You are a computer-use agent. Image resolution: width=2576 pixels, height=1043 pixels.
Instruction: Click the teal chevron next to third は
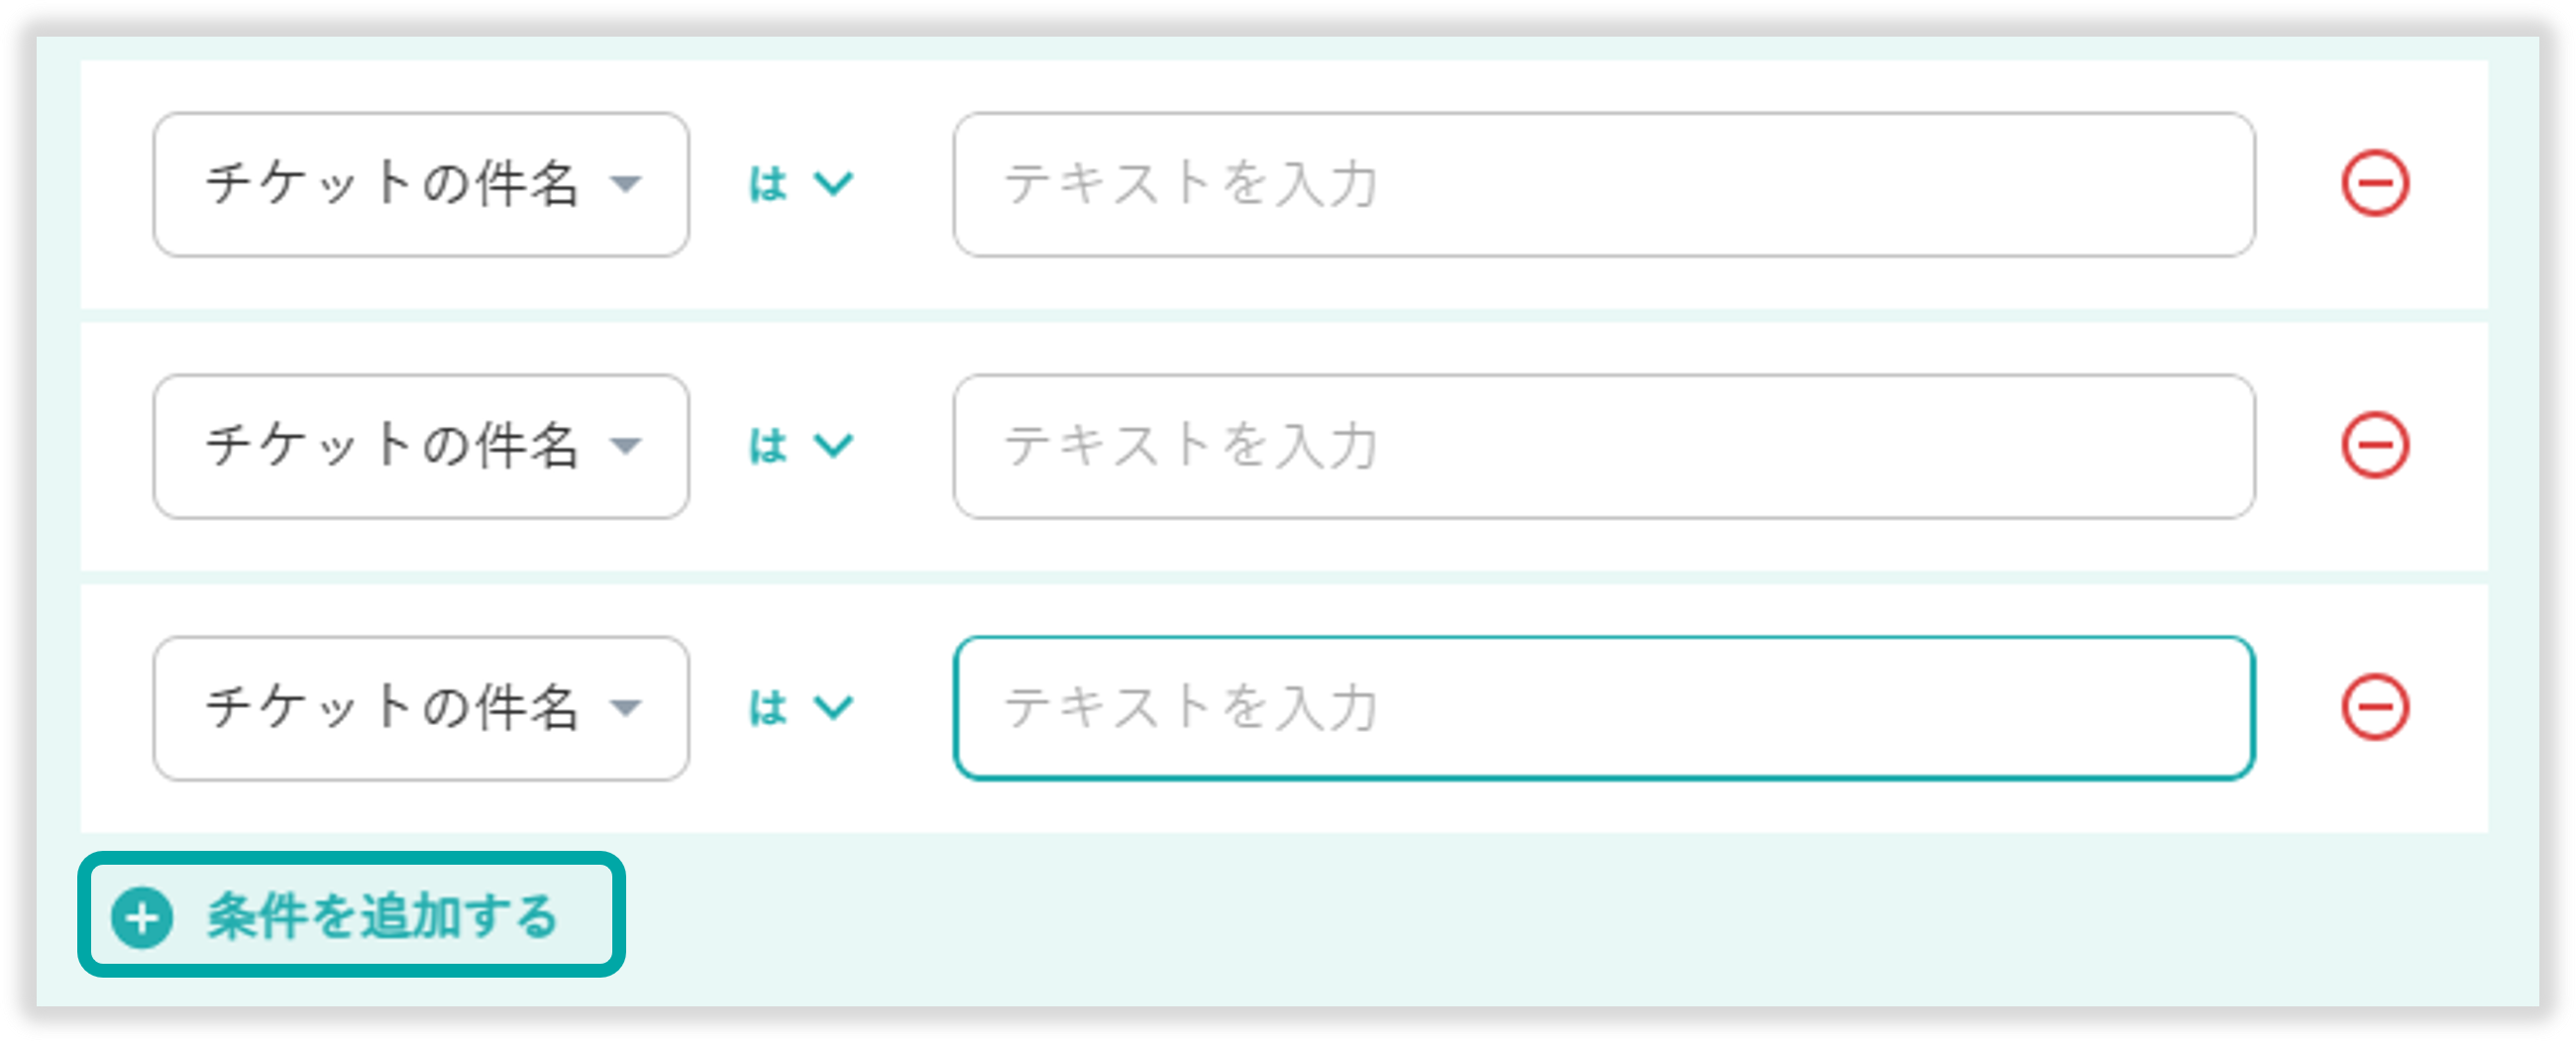(x=833, y=708)
